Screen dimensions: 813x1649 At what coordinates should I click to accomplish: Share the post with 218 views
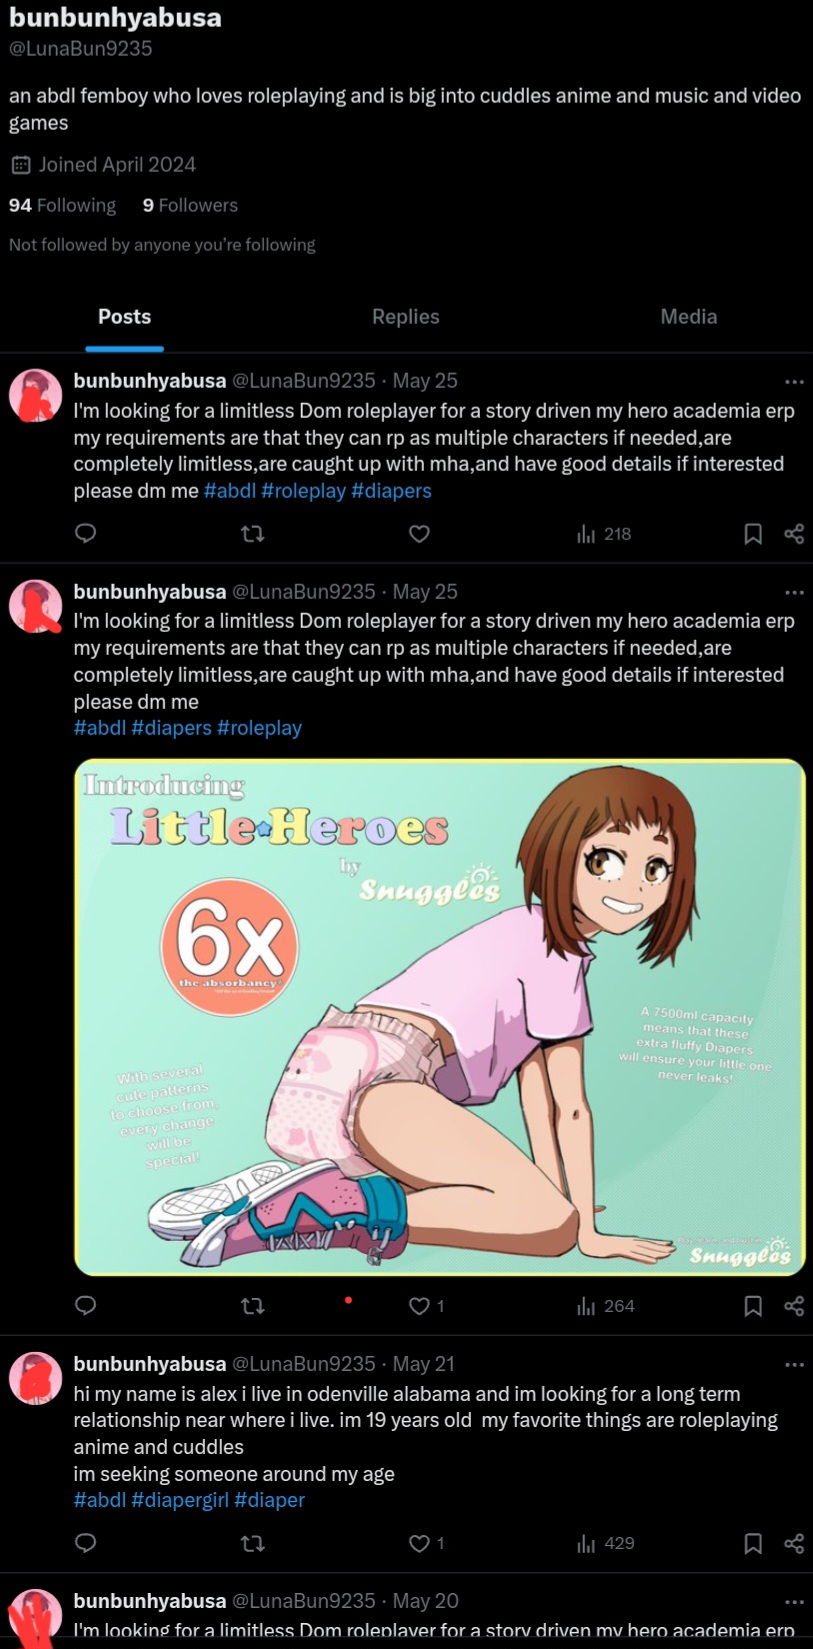pyautogui.click(x=794, y=534)
